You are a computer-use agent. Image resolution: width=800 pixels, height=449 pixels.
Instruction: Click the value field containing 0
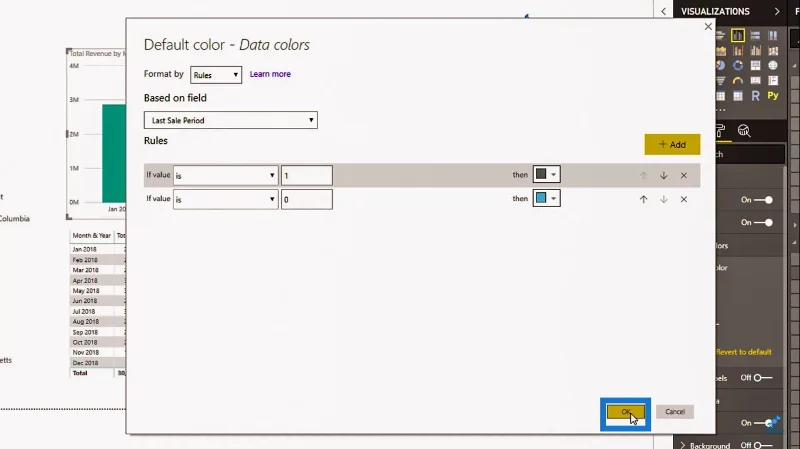(307, 199)
